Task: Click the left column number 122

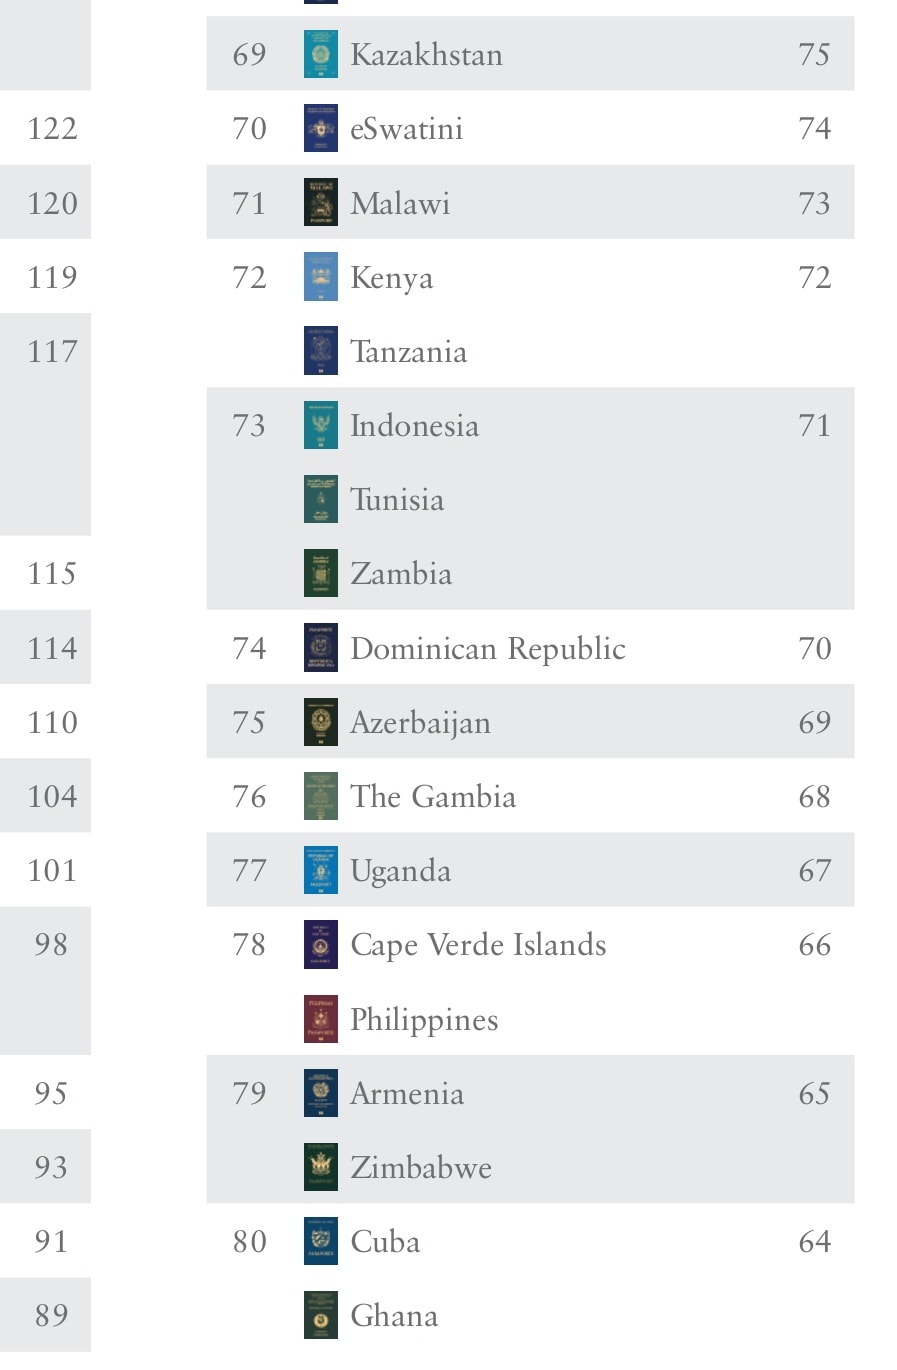Action: point(52,128)
